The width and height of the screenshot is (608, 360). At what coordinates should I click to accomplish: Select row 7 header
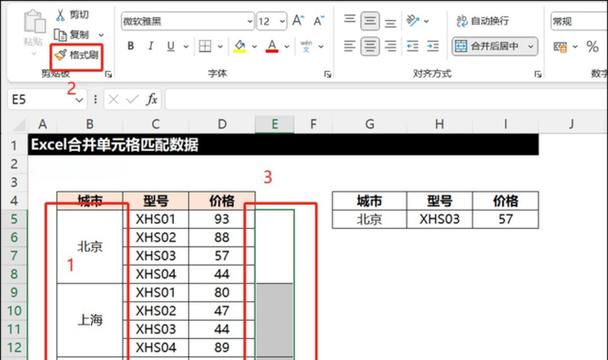click(x=14, y=256)
